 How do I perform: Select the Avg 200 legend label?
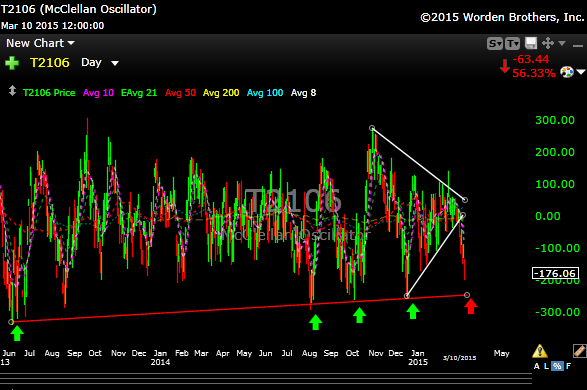pyautogui.click(x=221, y=93)
